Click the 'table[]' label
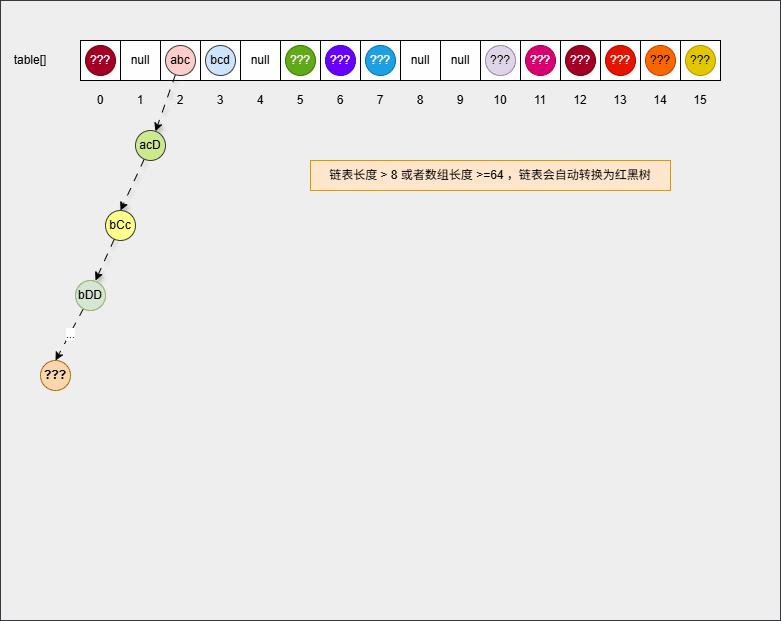 pos(30,60)
